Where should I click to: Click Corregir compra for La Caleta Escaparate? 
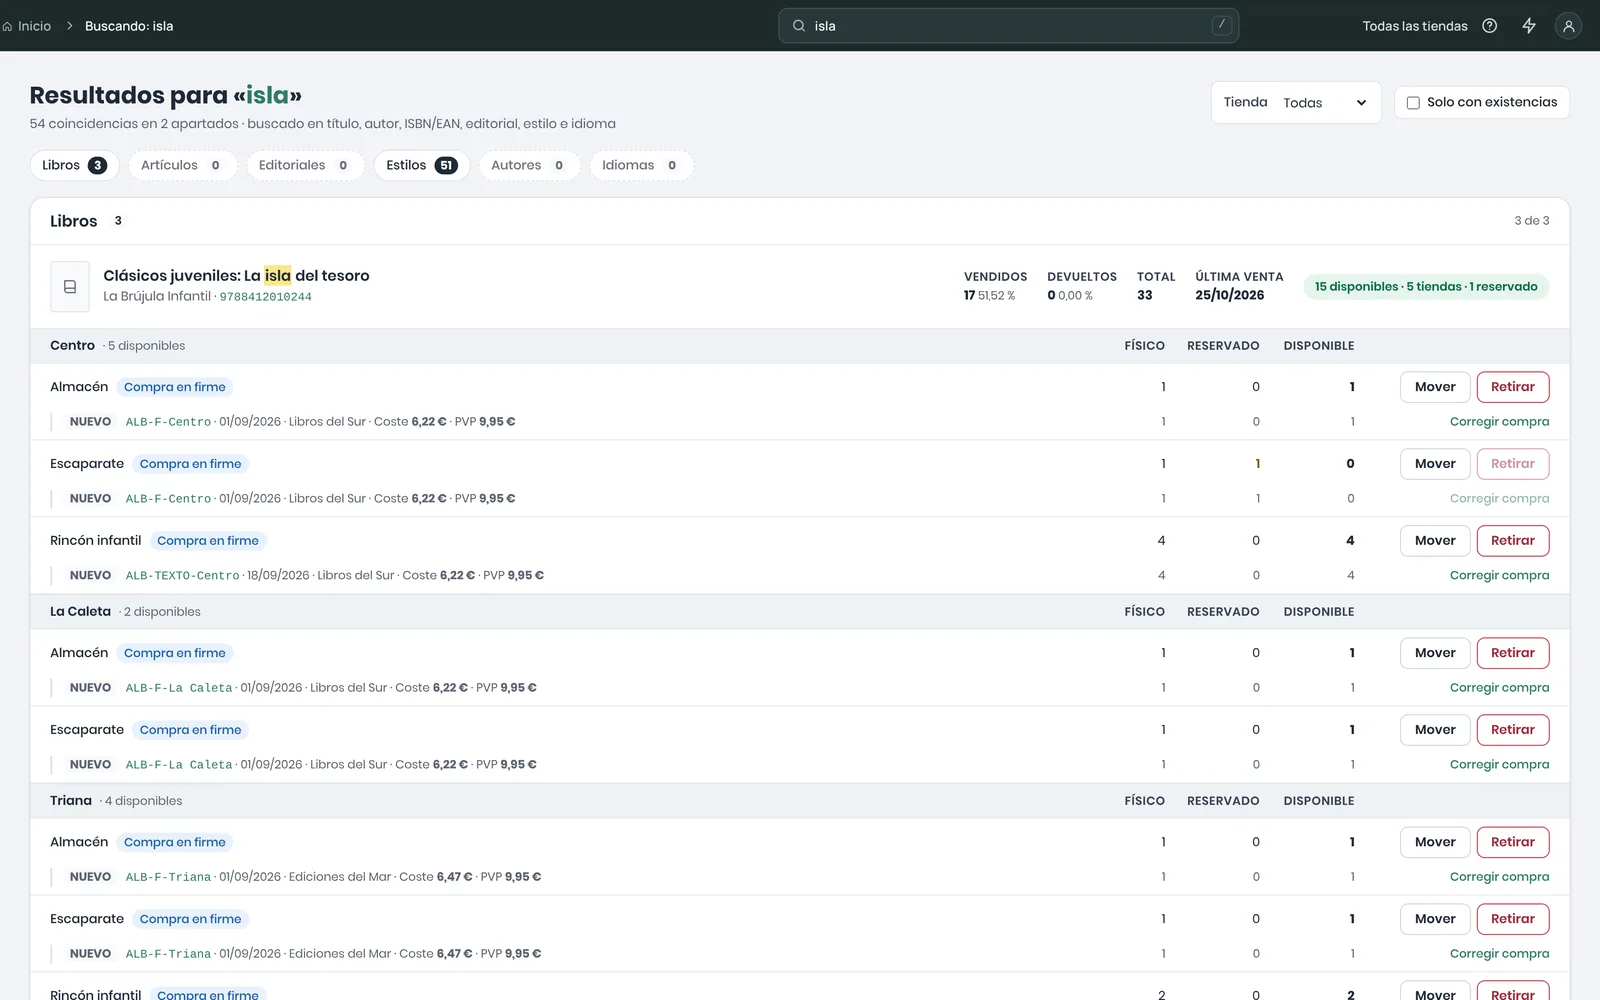click(1499, 765)
